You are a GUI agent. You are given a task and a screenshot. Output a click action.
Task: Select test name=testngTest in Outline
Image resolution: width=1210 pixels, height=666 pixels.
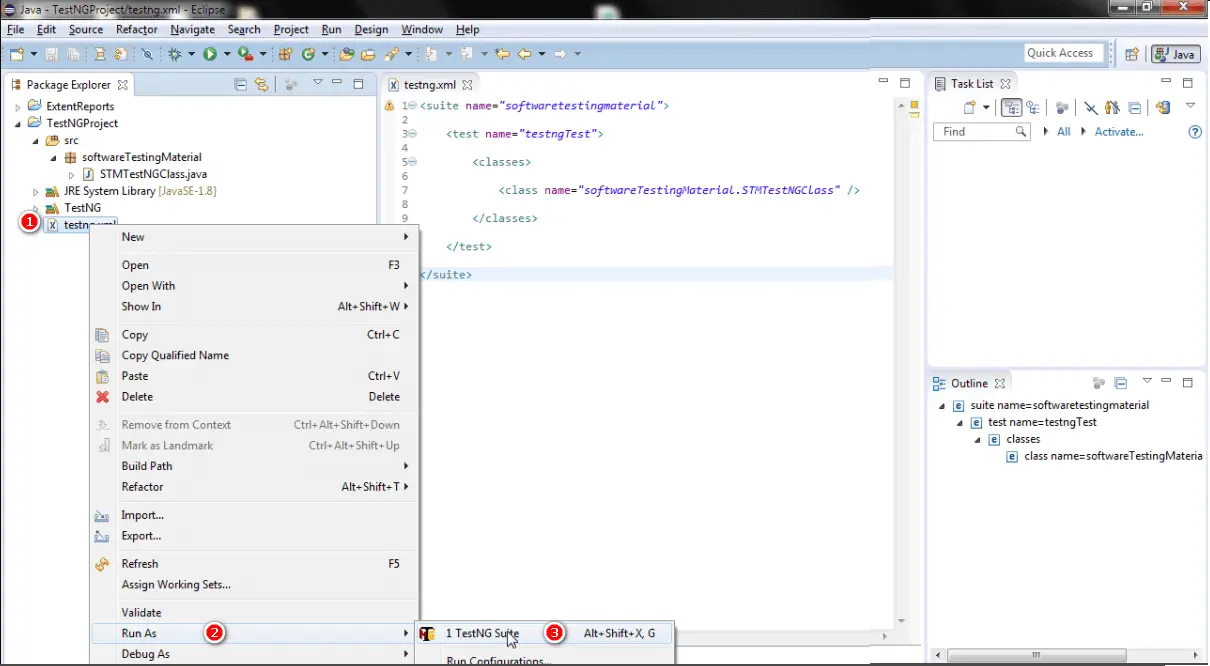click(1042, 423)
